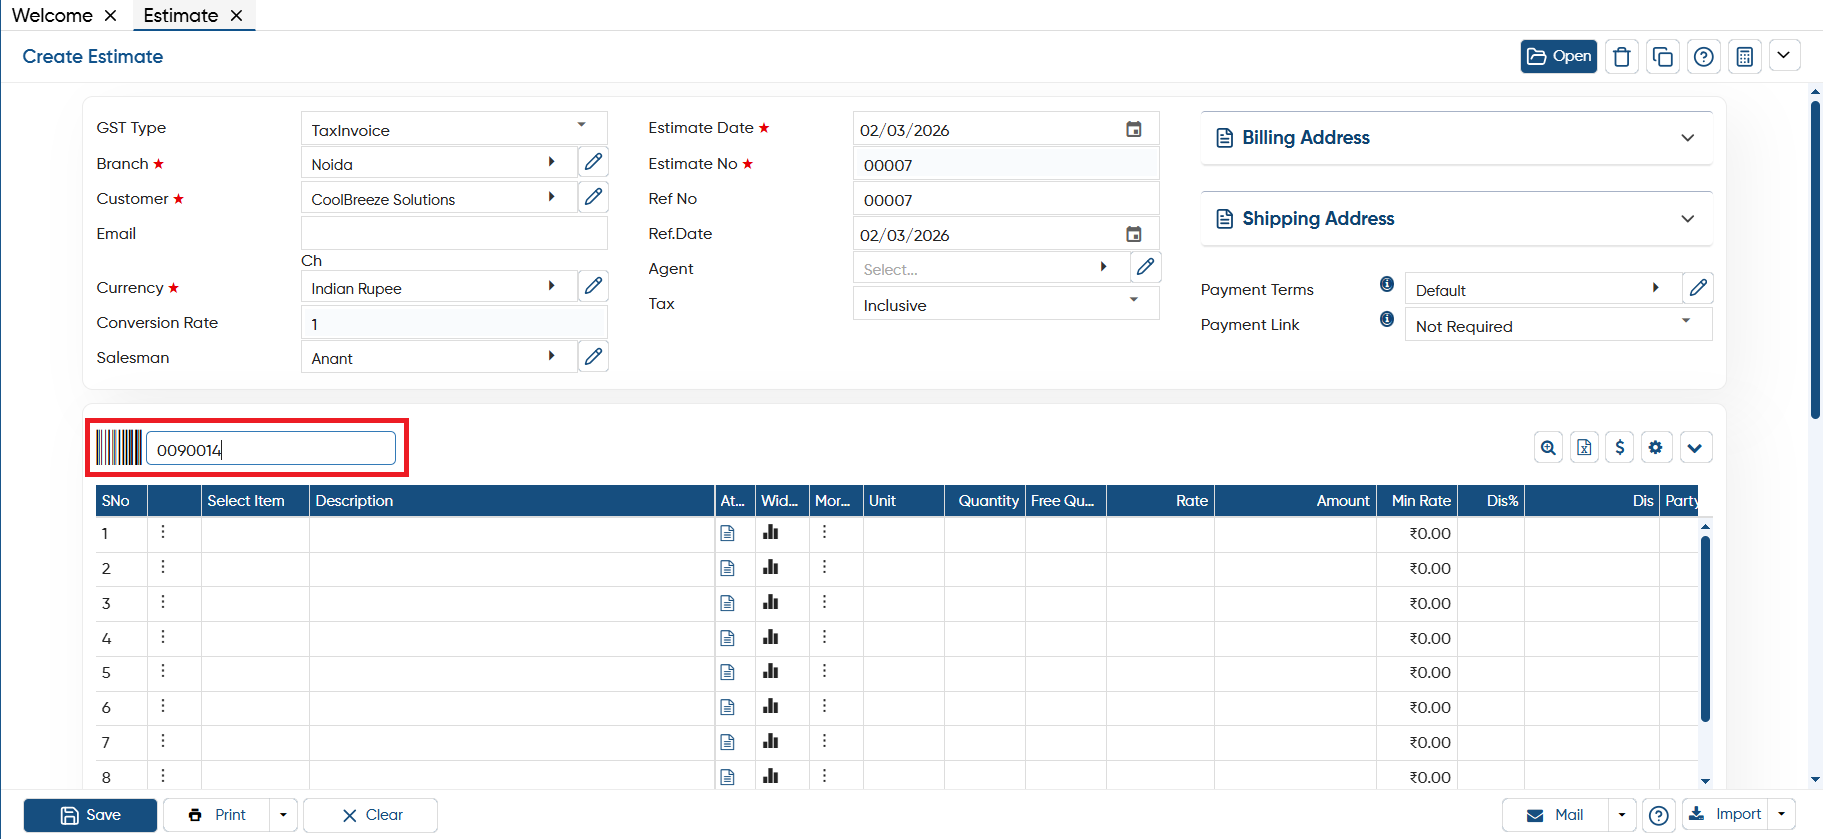Click the edit pencil beside Customer field
1823x839 pixels.
coord(593,197)
